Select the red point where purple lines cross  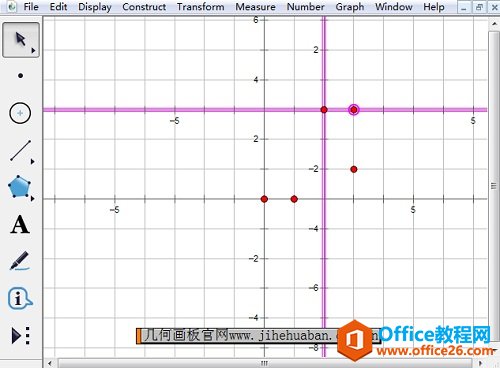pyautogui.click(x=324, y=109)
